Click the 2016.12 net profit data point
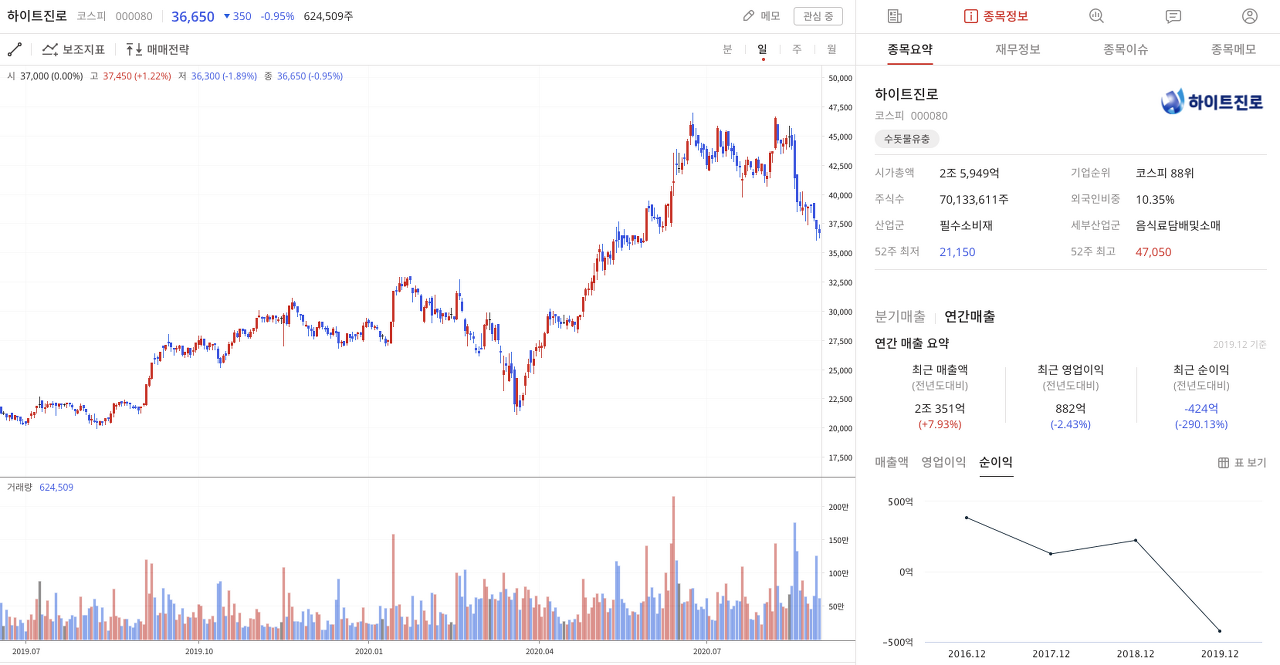Screen dimensions: 1280x665 pyautogui.click(x=966, y=517)
